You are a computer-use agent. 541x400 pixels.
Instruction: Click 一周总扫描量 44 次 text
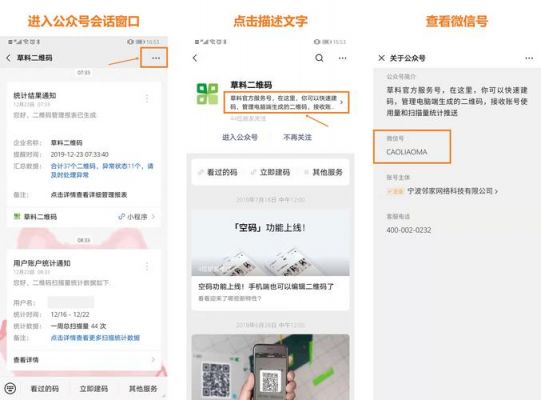78,326
